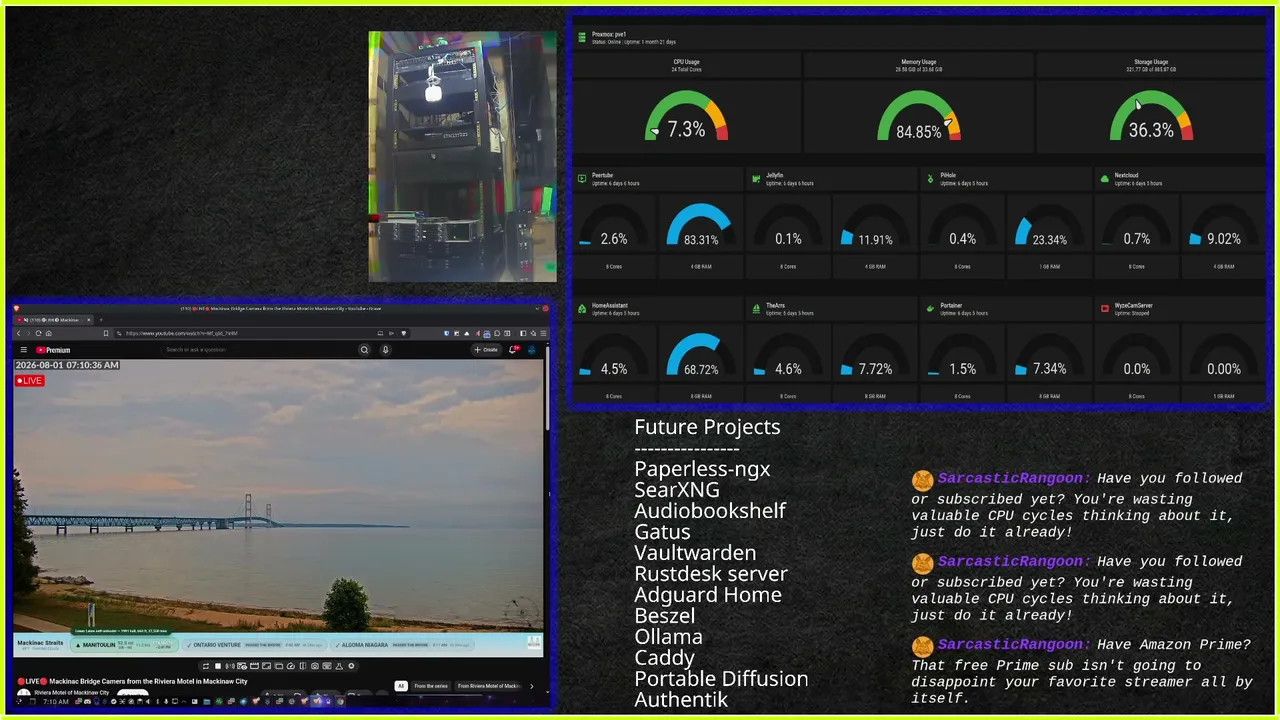This screenshot has width=1280, height=720.
Task: Click 'Ollama' in Future Projects list
Action: [x=668, y=637]
